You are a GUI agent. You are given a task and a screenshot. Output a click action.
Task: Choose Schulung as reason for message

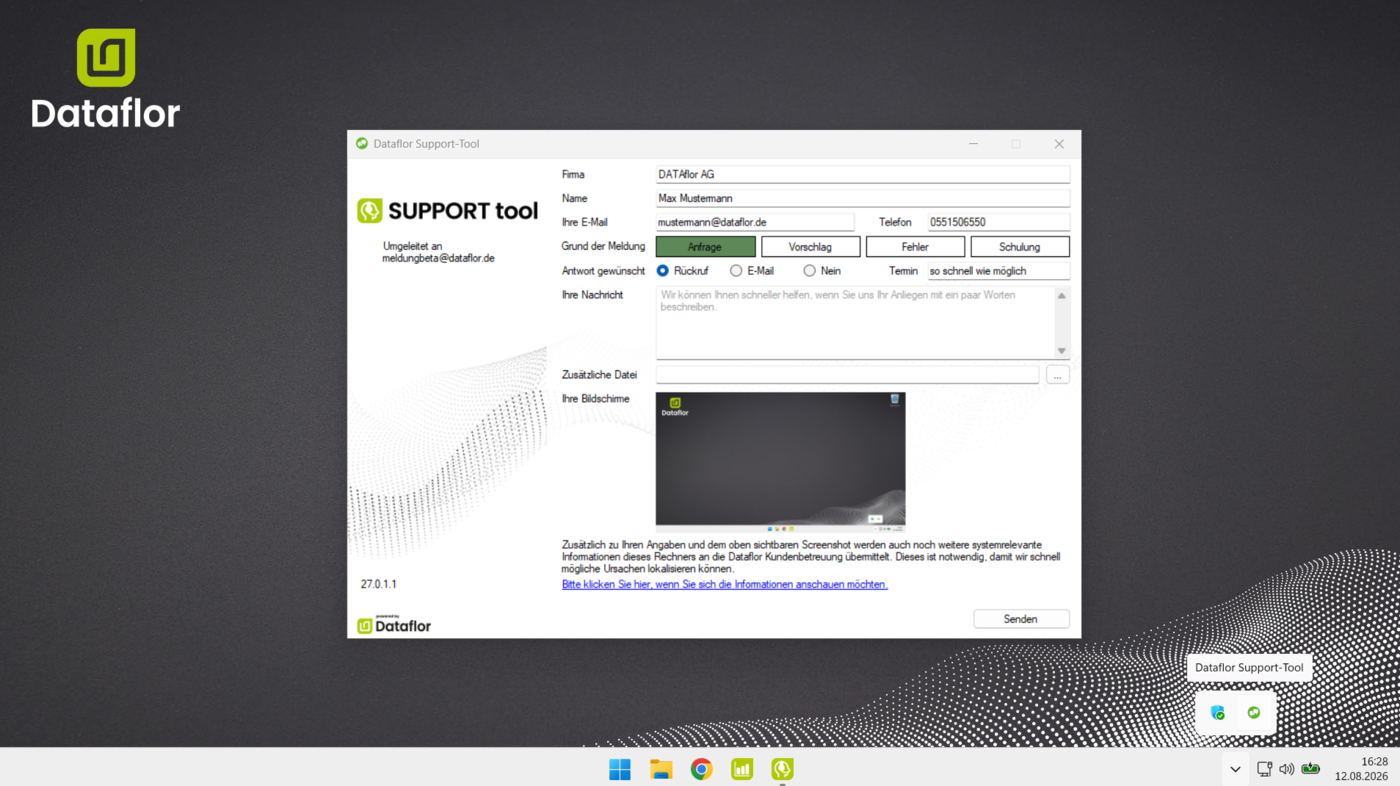click(x=1020, y=246)
